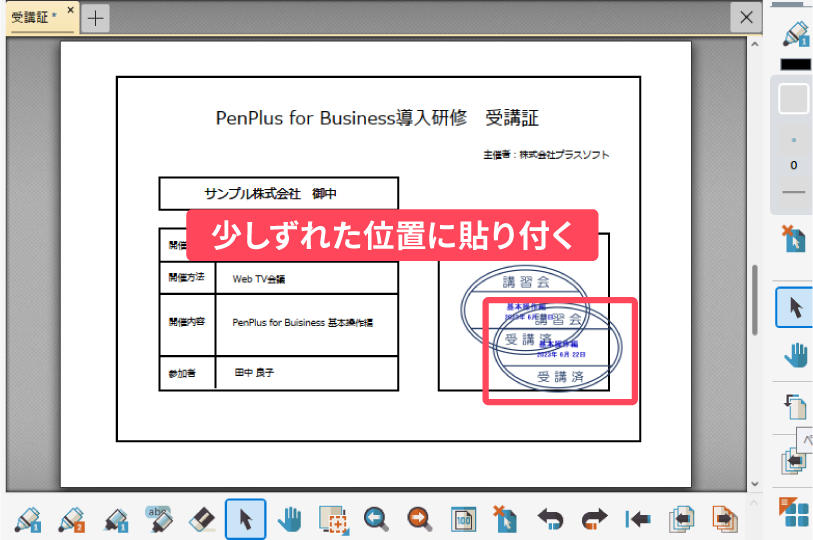Redo the last undone action

click(x=594, y=519)
